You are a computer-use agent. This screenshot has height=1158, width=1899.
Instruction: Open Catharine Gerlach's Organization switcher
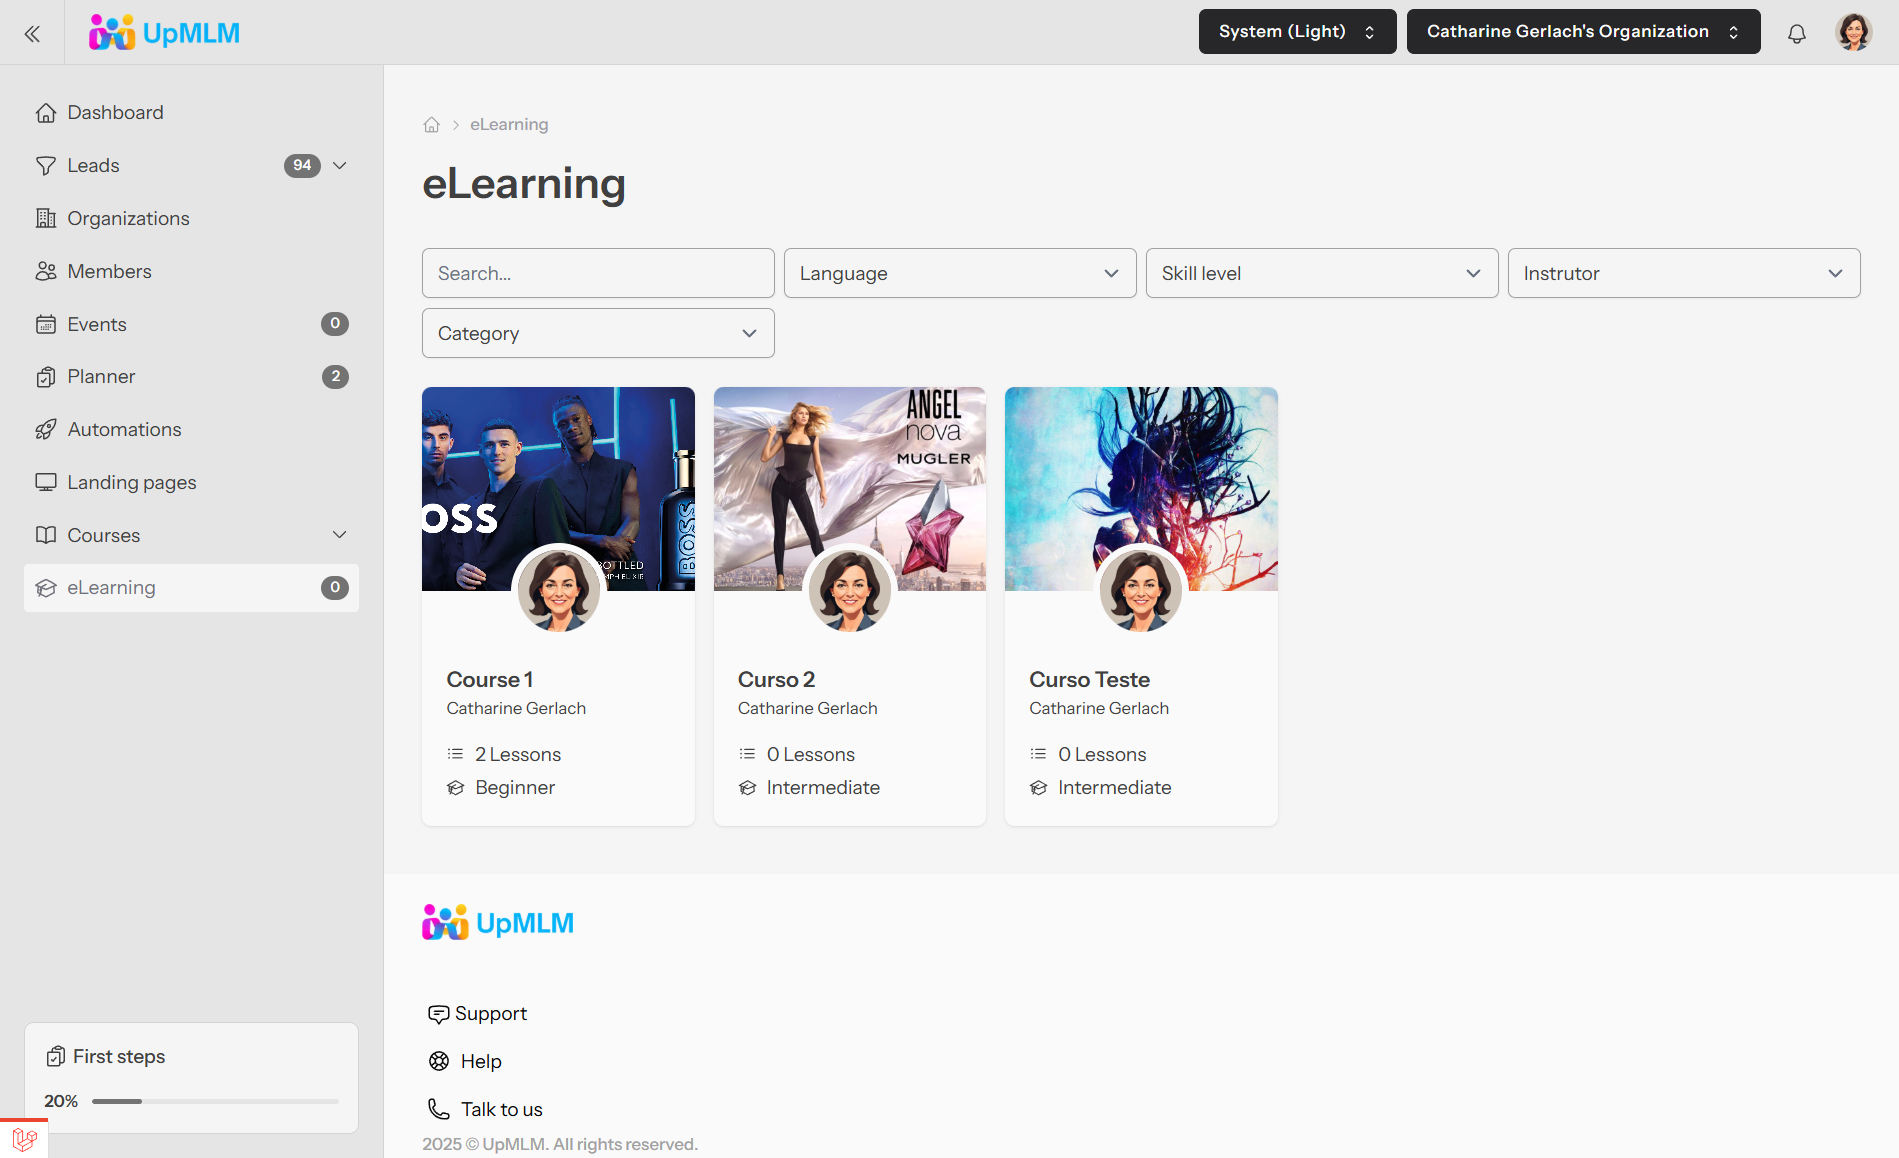1582,32
